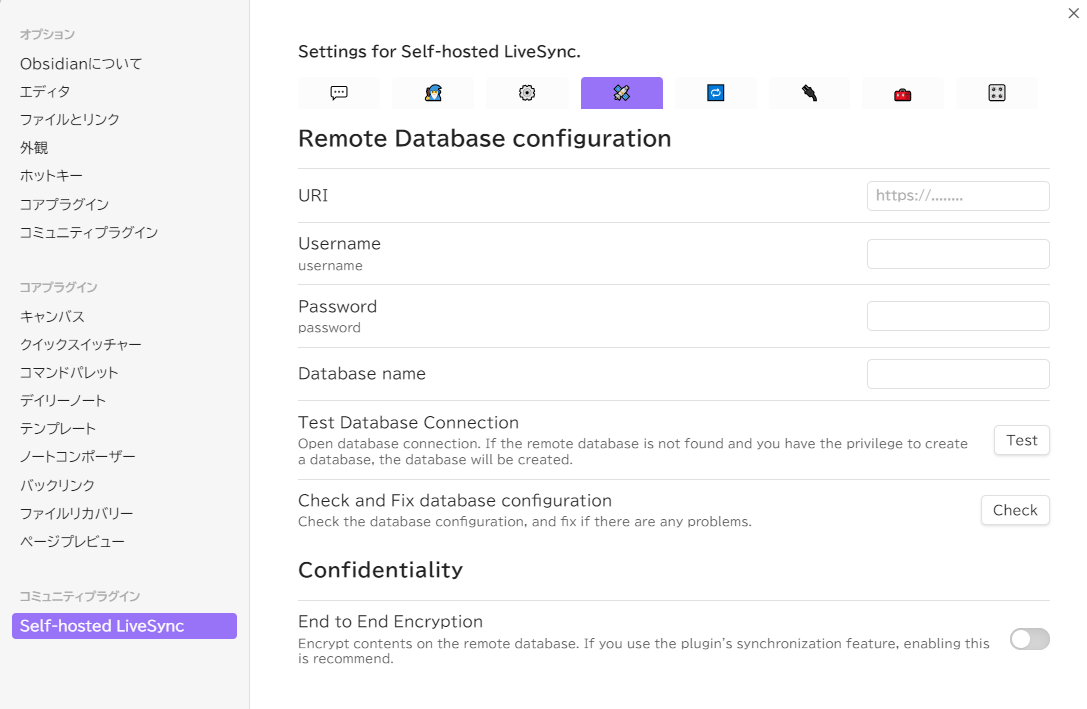Open the plug icon tab
Viewport: 1087px width, 709px height.
tap(809, 93)
